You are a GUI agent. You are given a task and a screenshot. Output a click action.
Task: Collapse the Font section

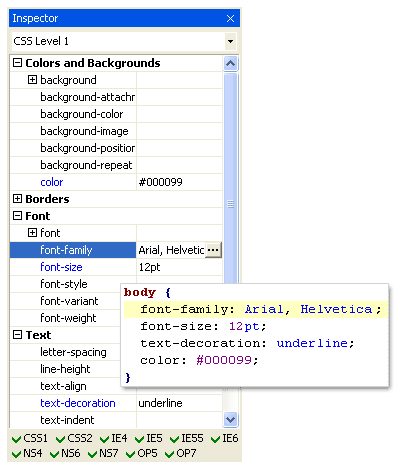17,216
